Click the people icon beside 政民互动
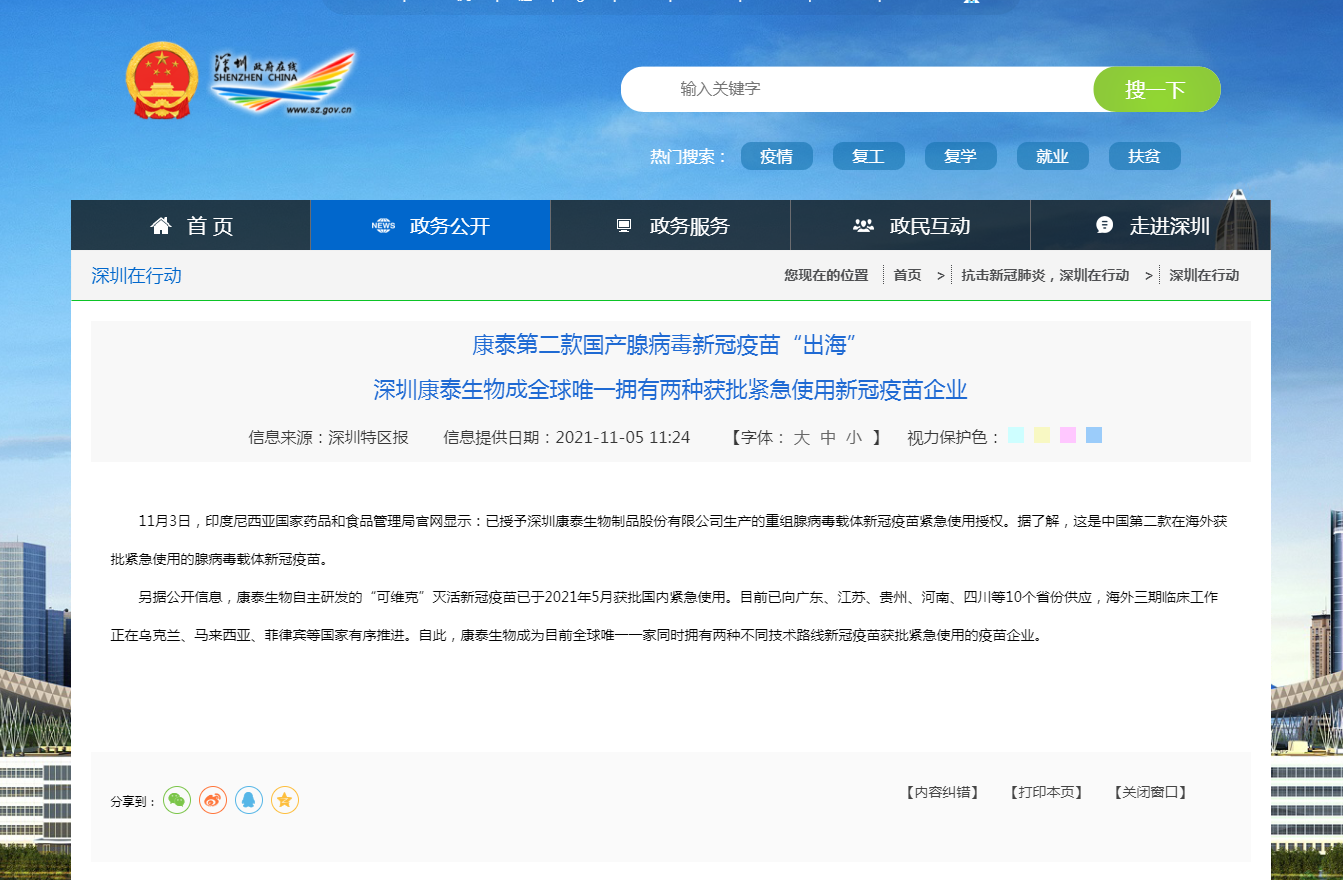The width and height of the screenshot is (1343, 880). 863,226
